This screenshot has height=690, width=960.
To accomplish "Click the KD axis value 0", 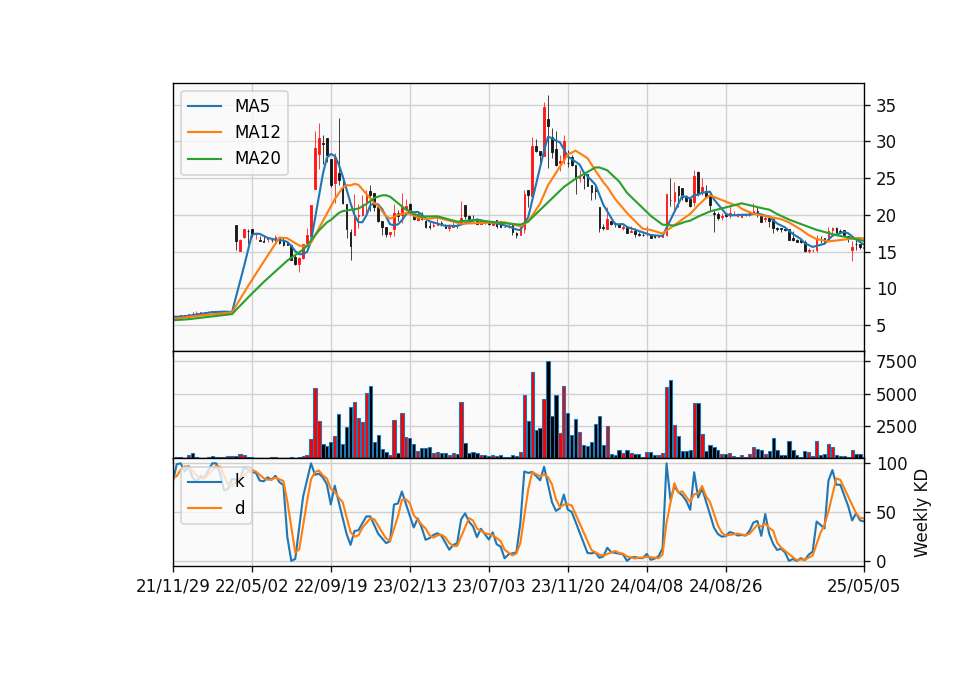I will coord(881,561).
